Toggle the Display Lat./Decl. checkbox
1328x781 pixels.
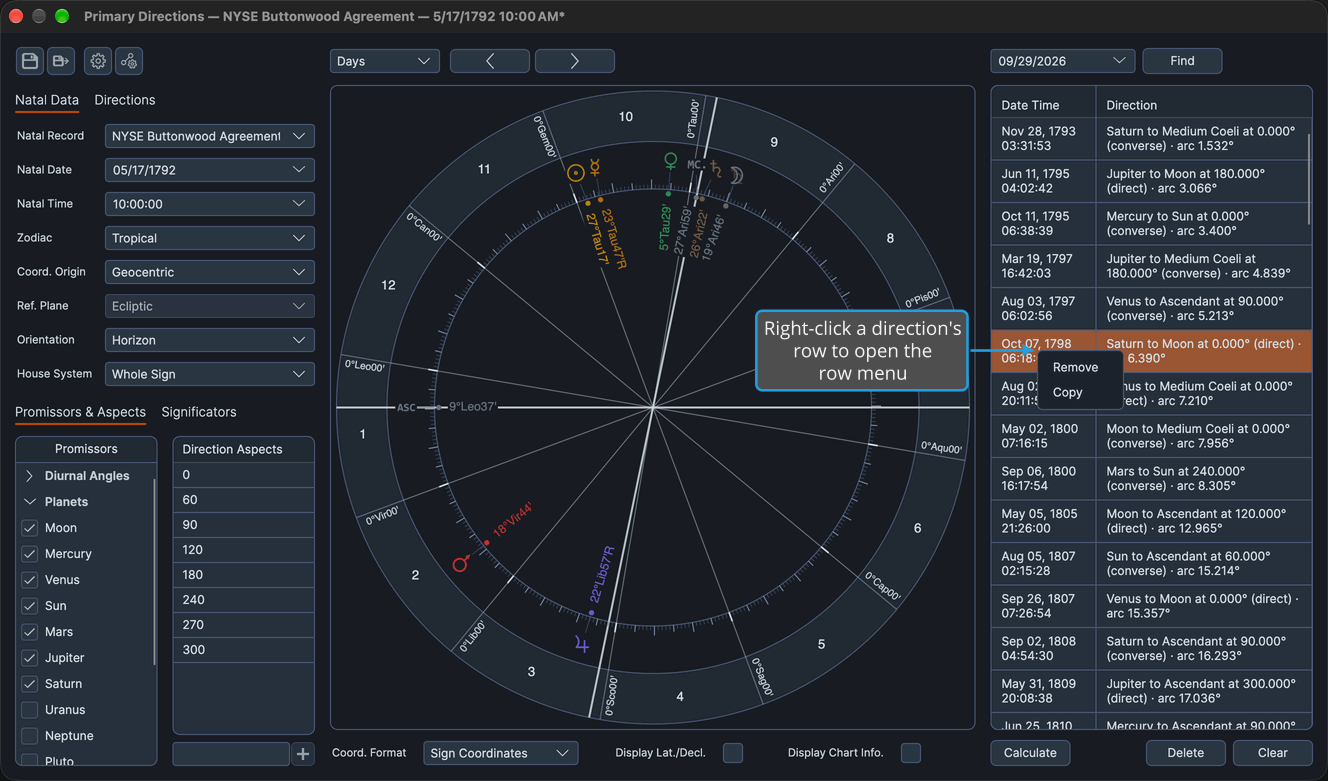[x=733, y=753]
